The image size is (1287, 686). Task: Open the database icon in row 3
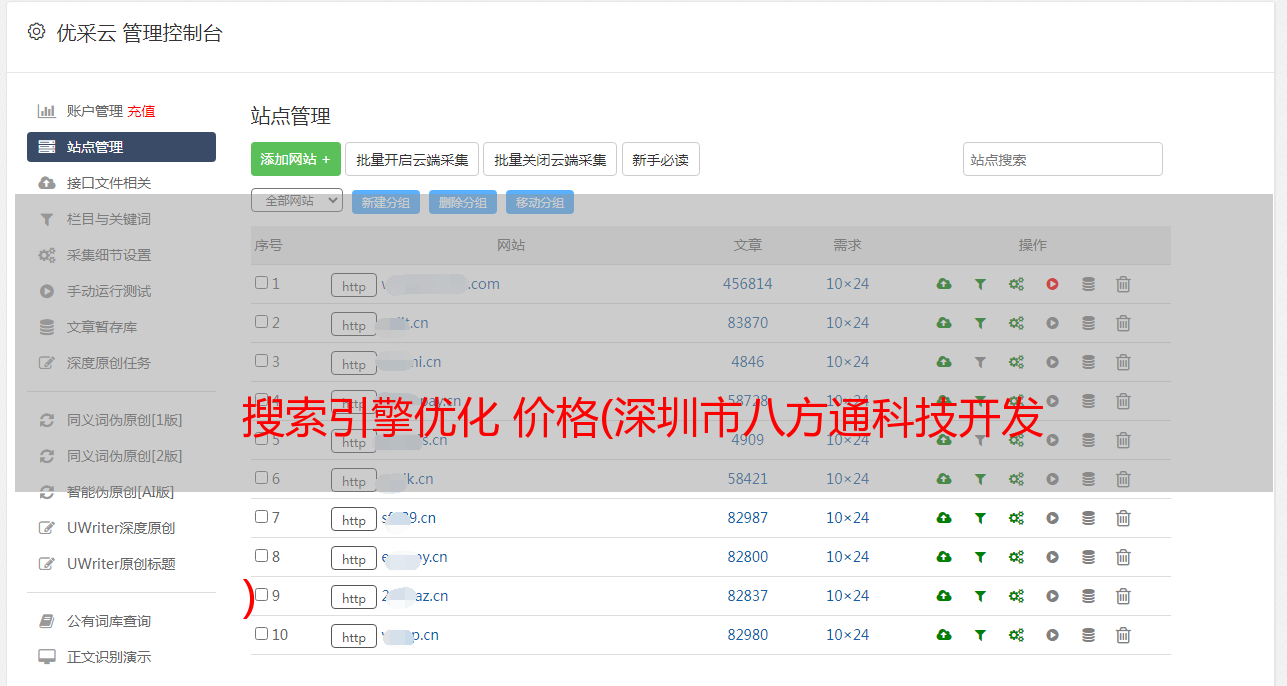1088,362
